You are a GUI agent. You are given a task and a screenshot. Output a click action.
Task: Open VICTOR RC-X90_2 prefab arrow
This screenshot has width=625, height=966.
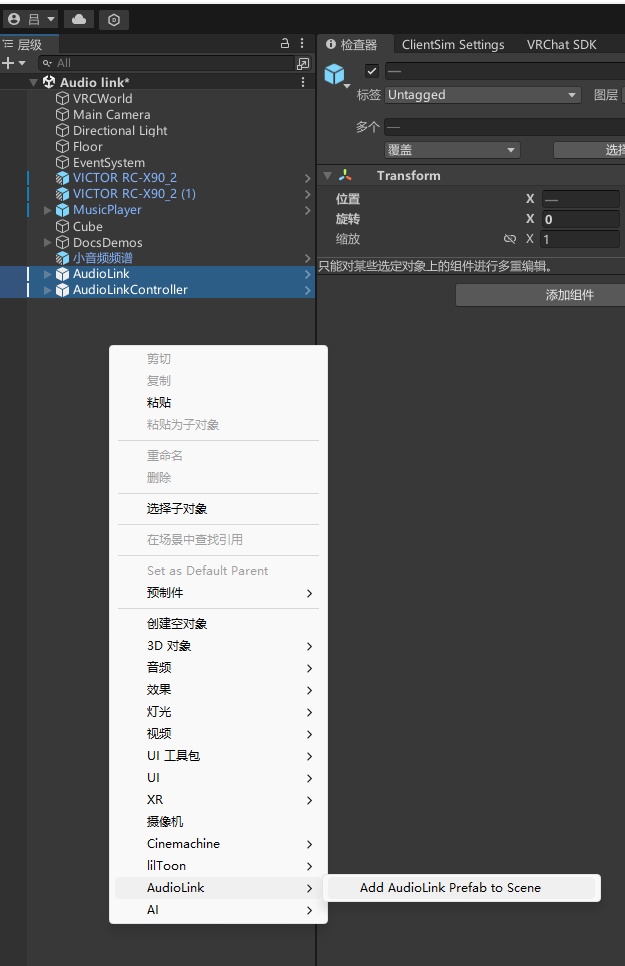(x=308, y=178)
